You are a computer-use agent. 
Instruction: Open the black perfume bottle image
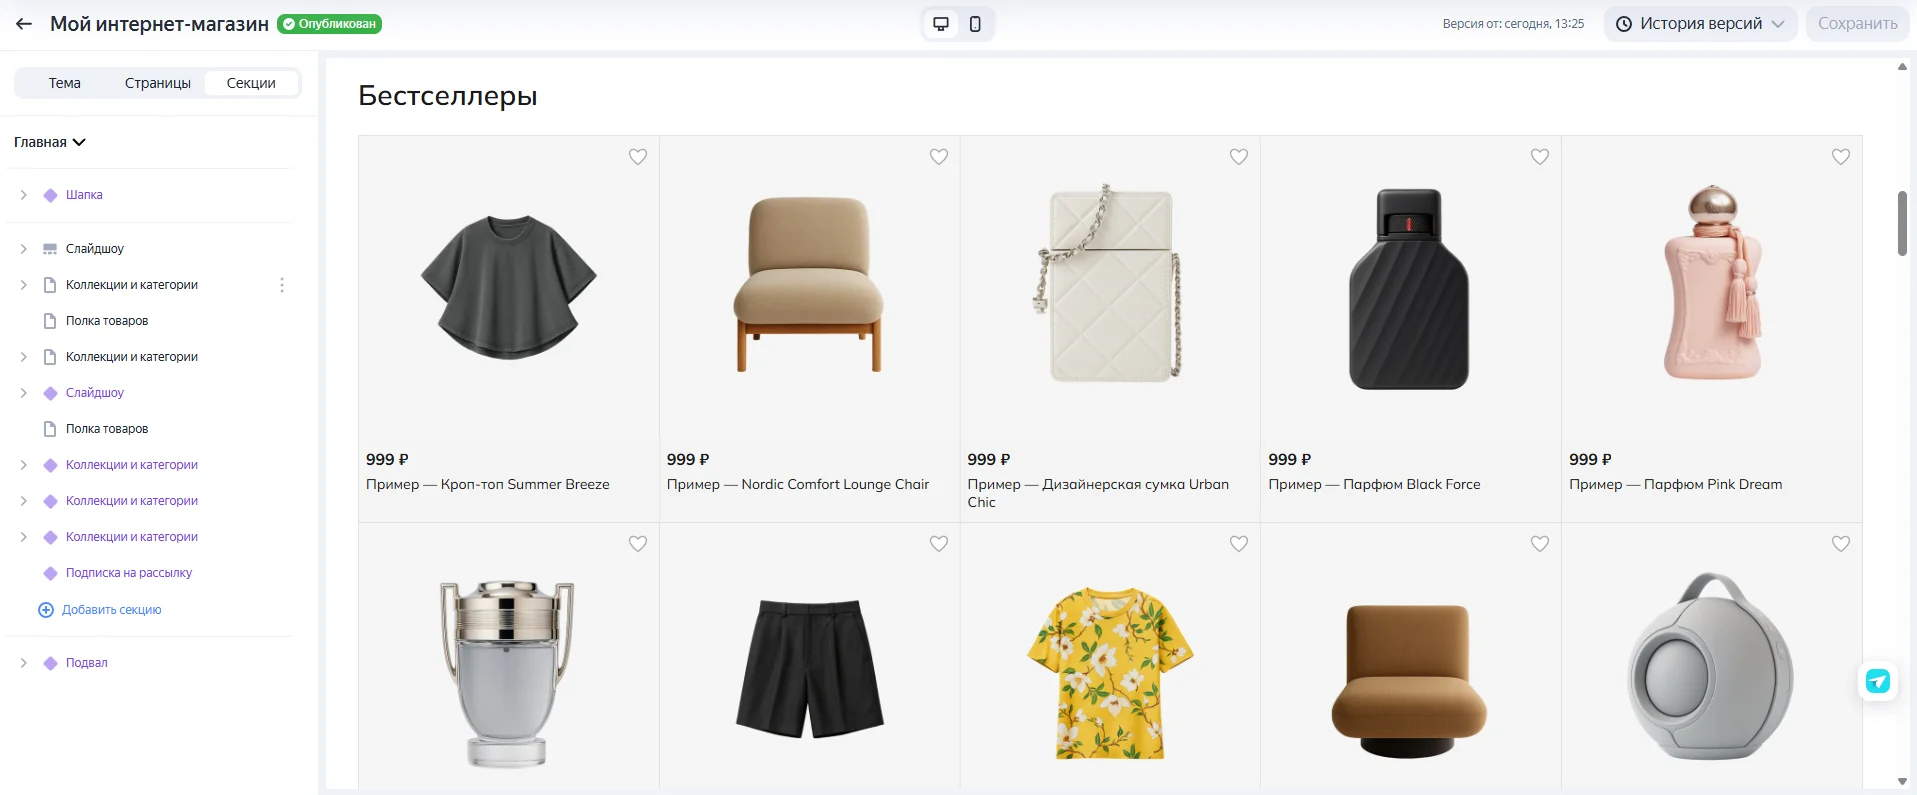1410,289
